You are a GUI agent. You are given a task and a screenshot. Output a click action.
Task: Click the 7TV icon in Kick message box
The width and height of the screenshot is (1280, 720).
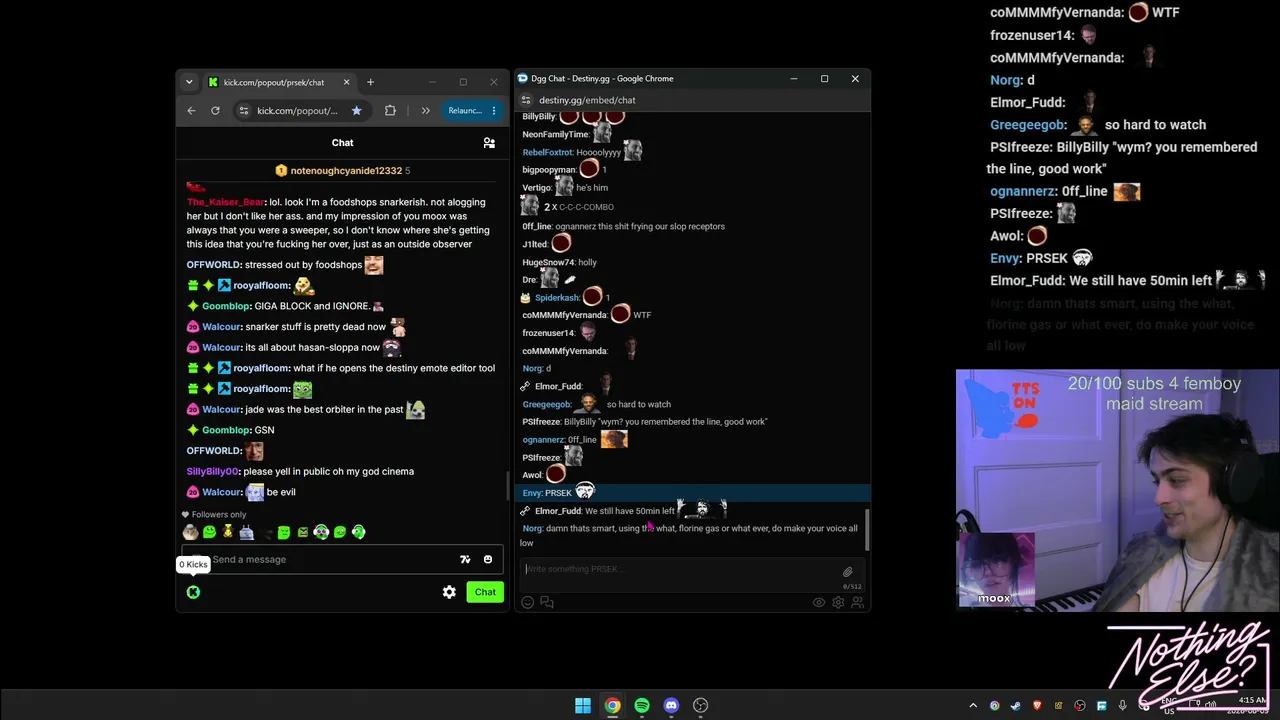tap(465, 560)
